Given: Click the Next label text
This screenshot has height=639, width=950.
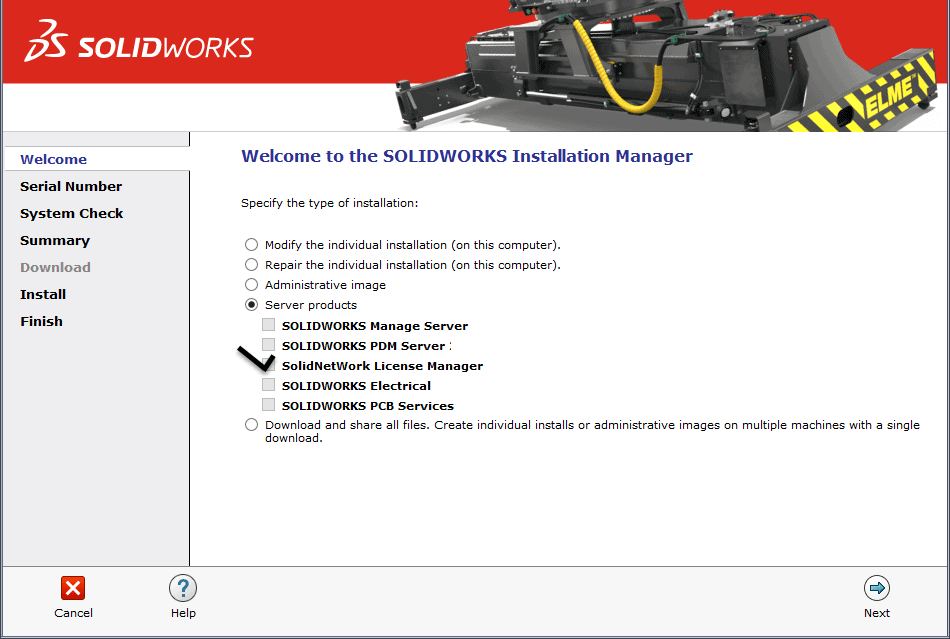Looking at the screenshot, I should pos(877,613).
